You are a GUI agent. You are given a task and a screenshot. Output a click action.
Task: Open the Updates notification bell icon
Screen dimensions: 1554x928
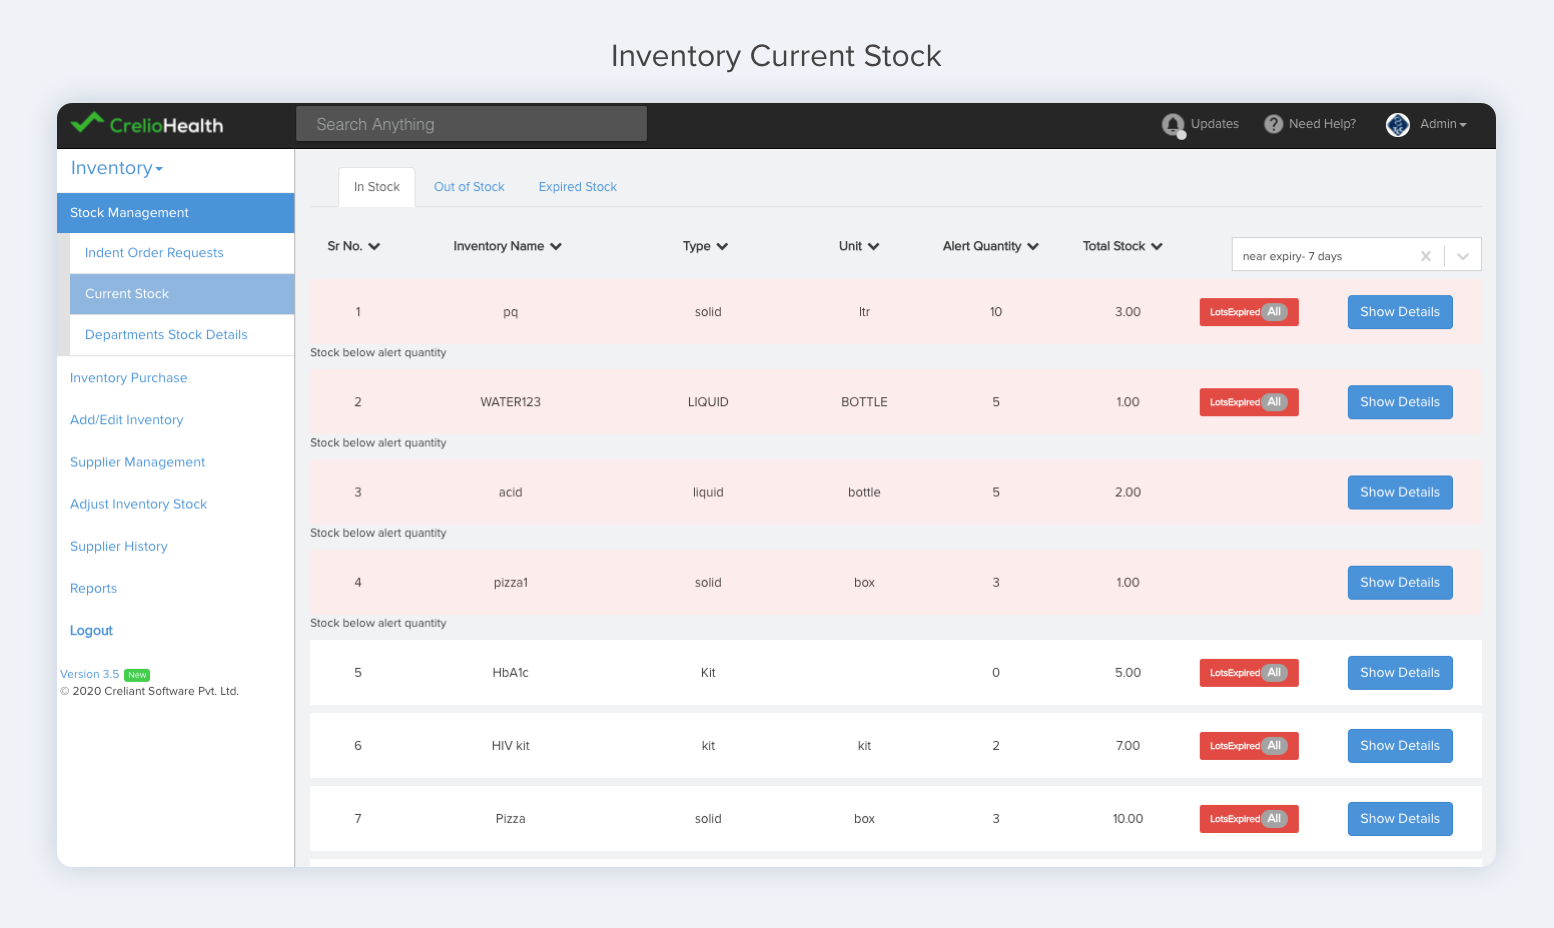tap(1174, 124)
